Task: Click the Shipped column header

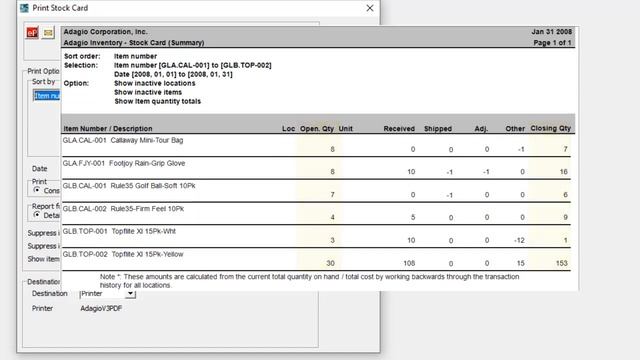Action: [x=438, y=129]
